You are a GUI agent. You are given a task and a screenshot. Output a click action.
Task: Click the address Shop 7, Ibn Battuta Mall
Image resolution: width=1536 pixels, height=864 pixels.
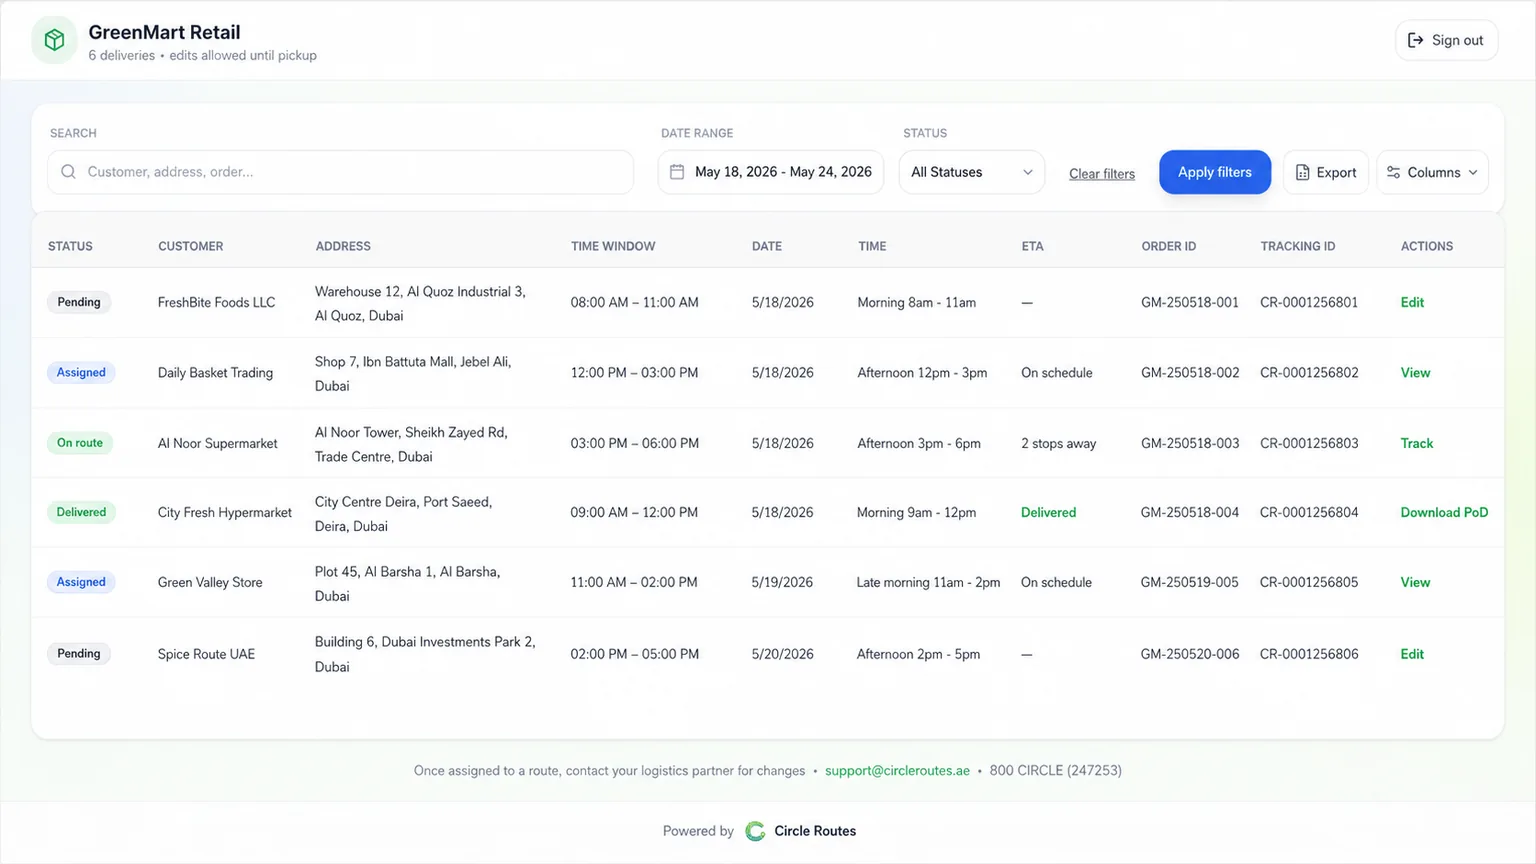point(413,374)
